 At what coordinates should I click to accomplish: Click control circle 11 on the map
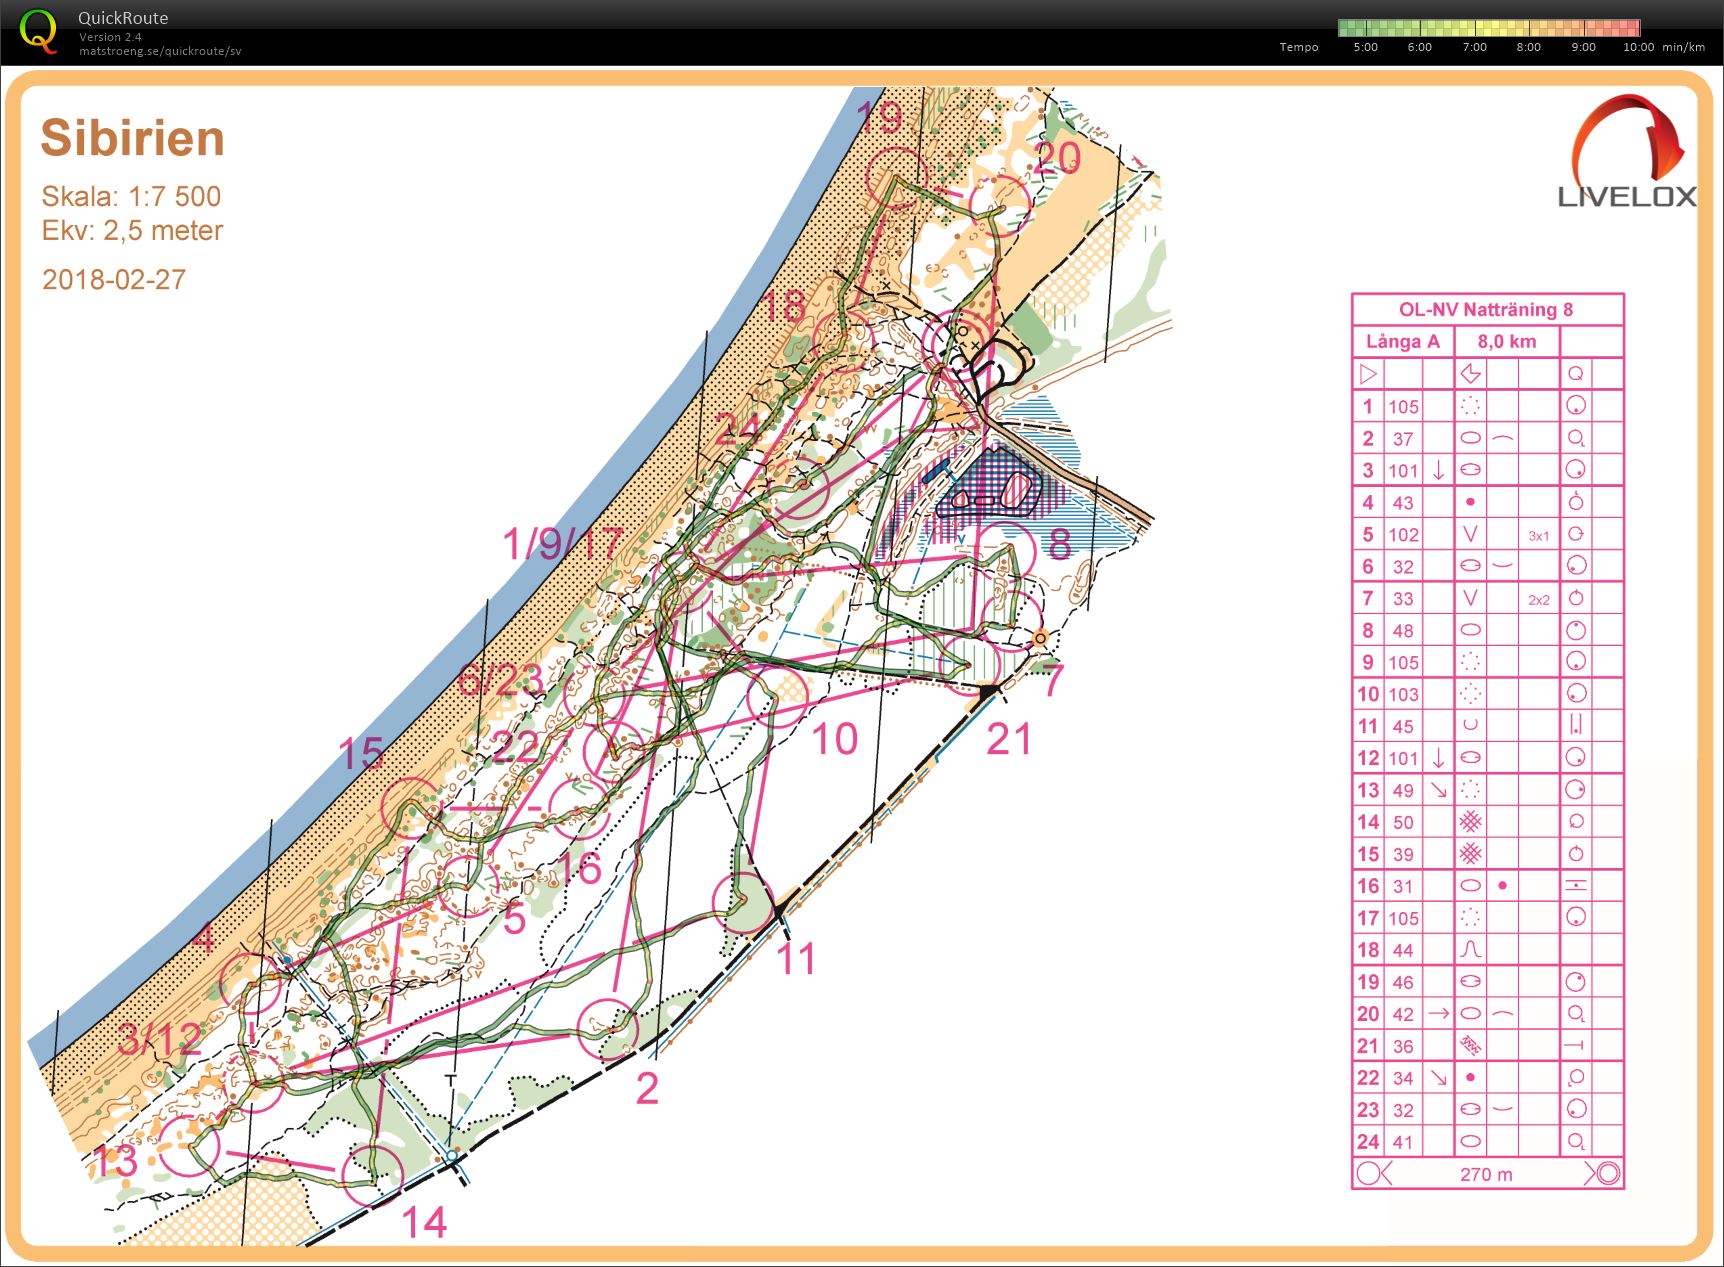click(x=744, y=904)
